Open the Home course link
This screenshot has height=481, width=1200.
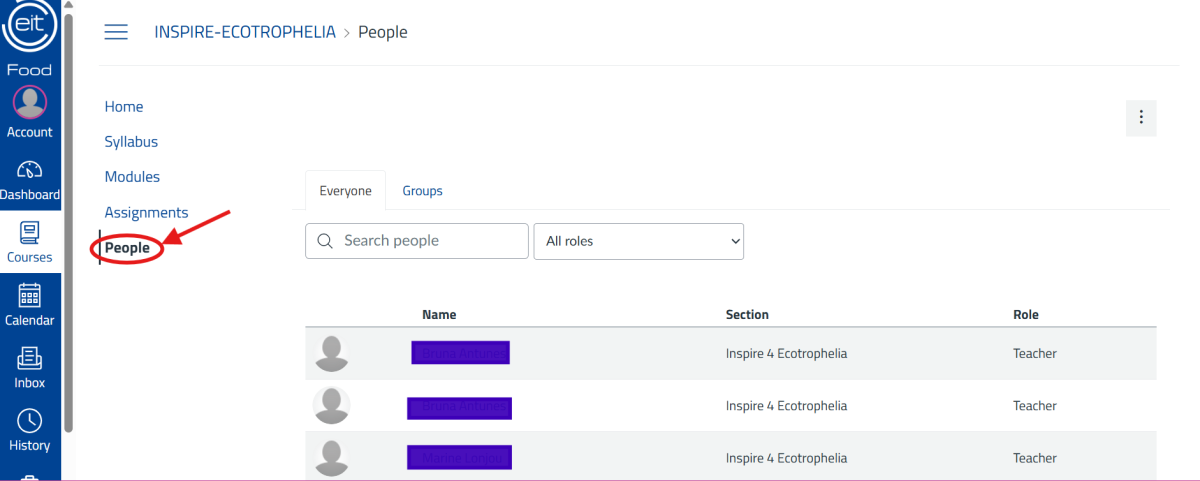[x=124, y=107]
